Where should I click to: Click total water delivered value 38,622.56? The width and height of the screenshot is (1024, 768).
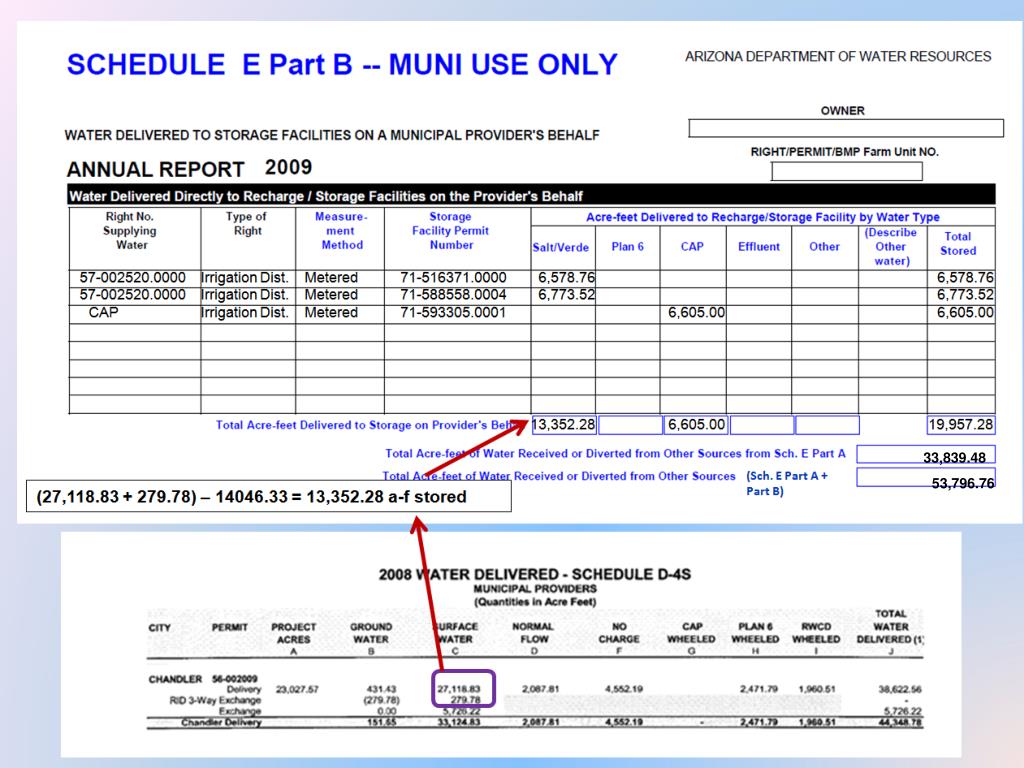[900, 690]
